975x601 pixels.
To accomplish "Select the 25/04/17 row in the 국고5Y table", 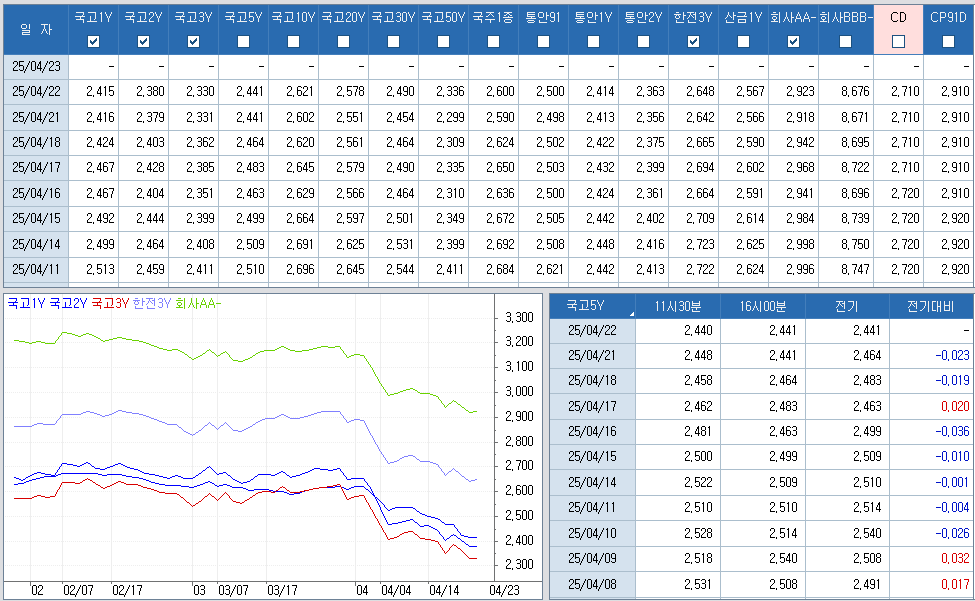I will click(591, 407).
